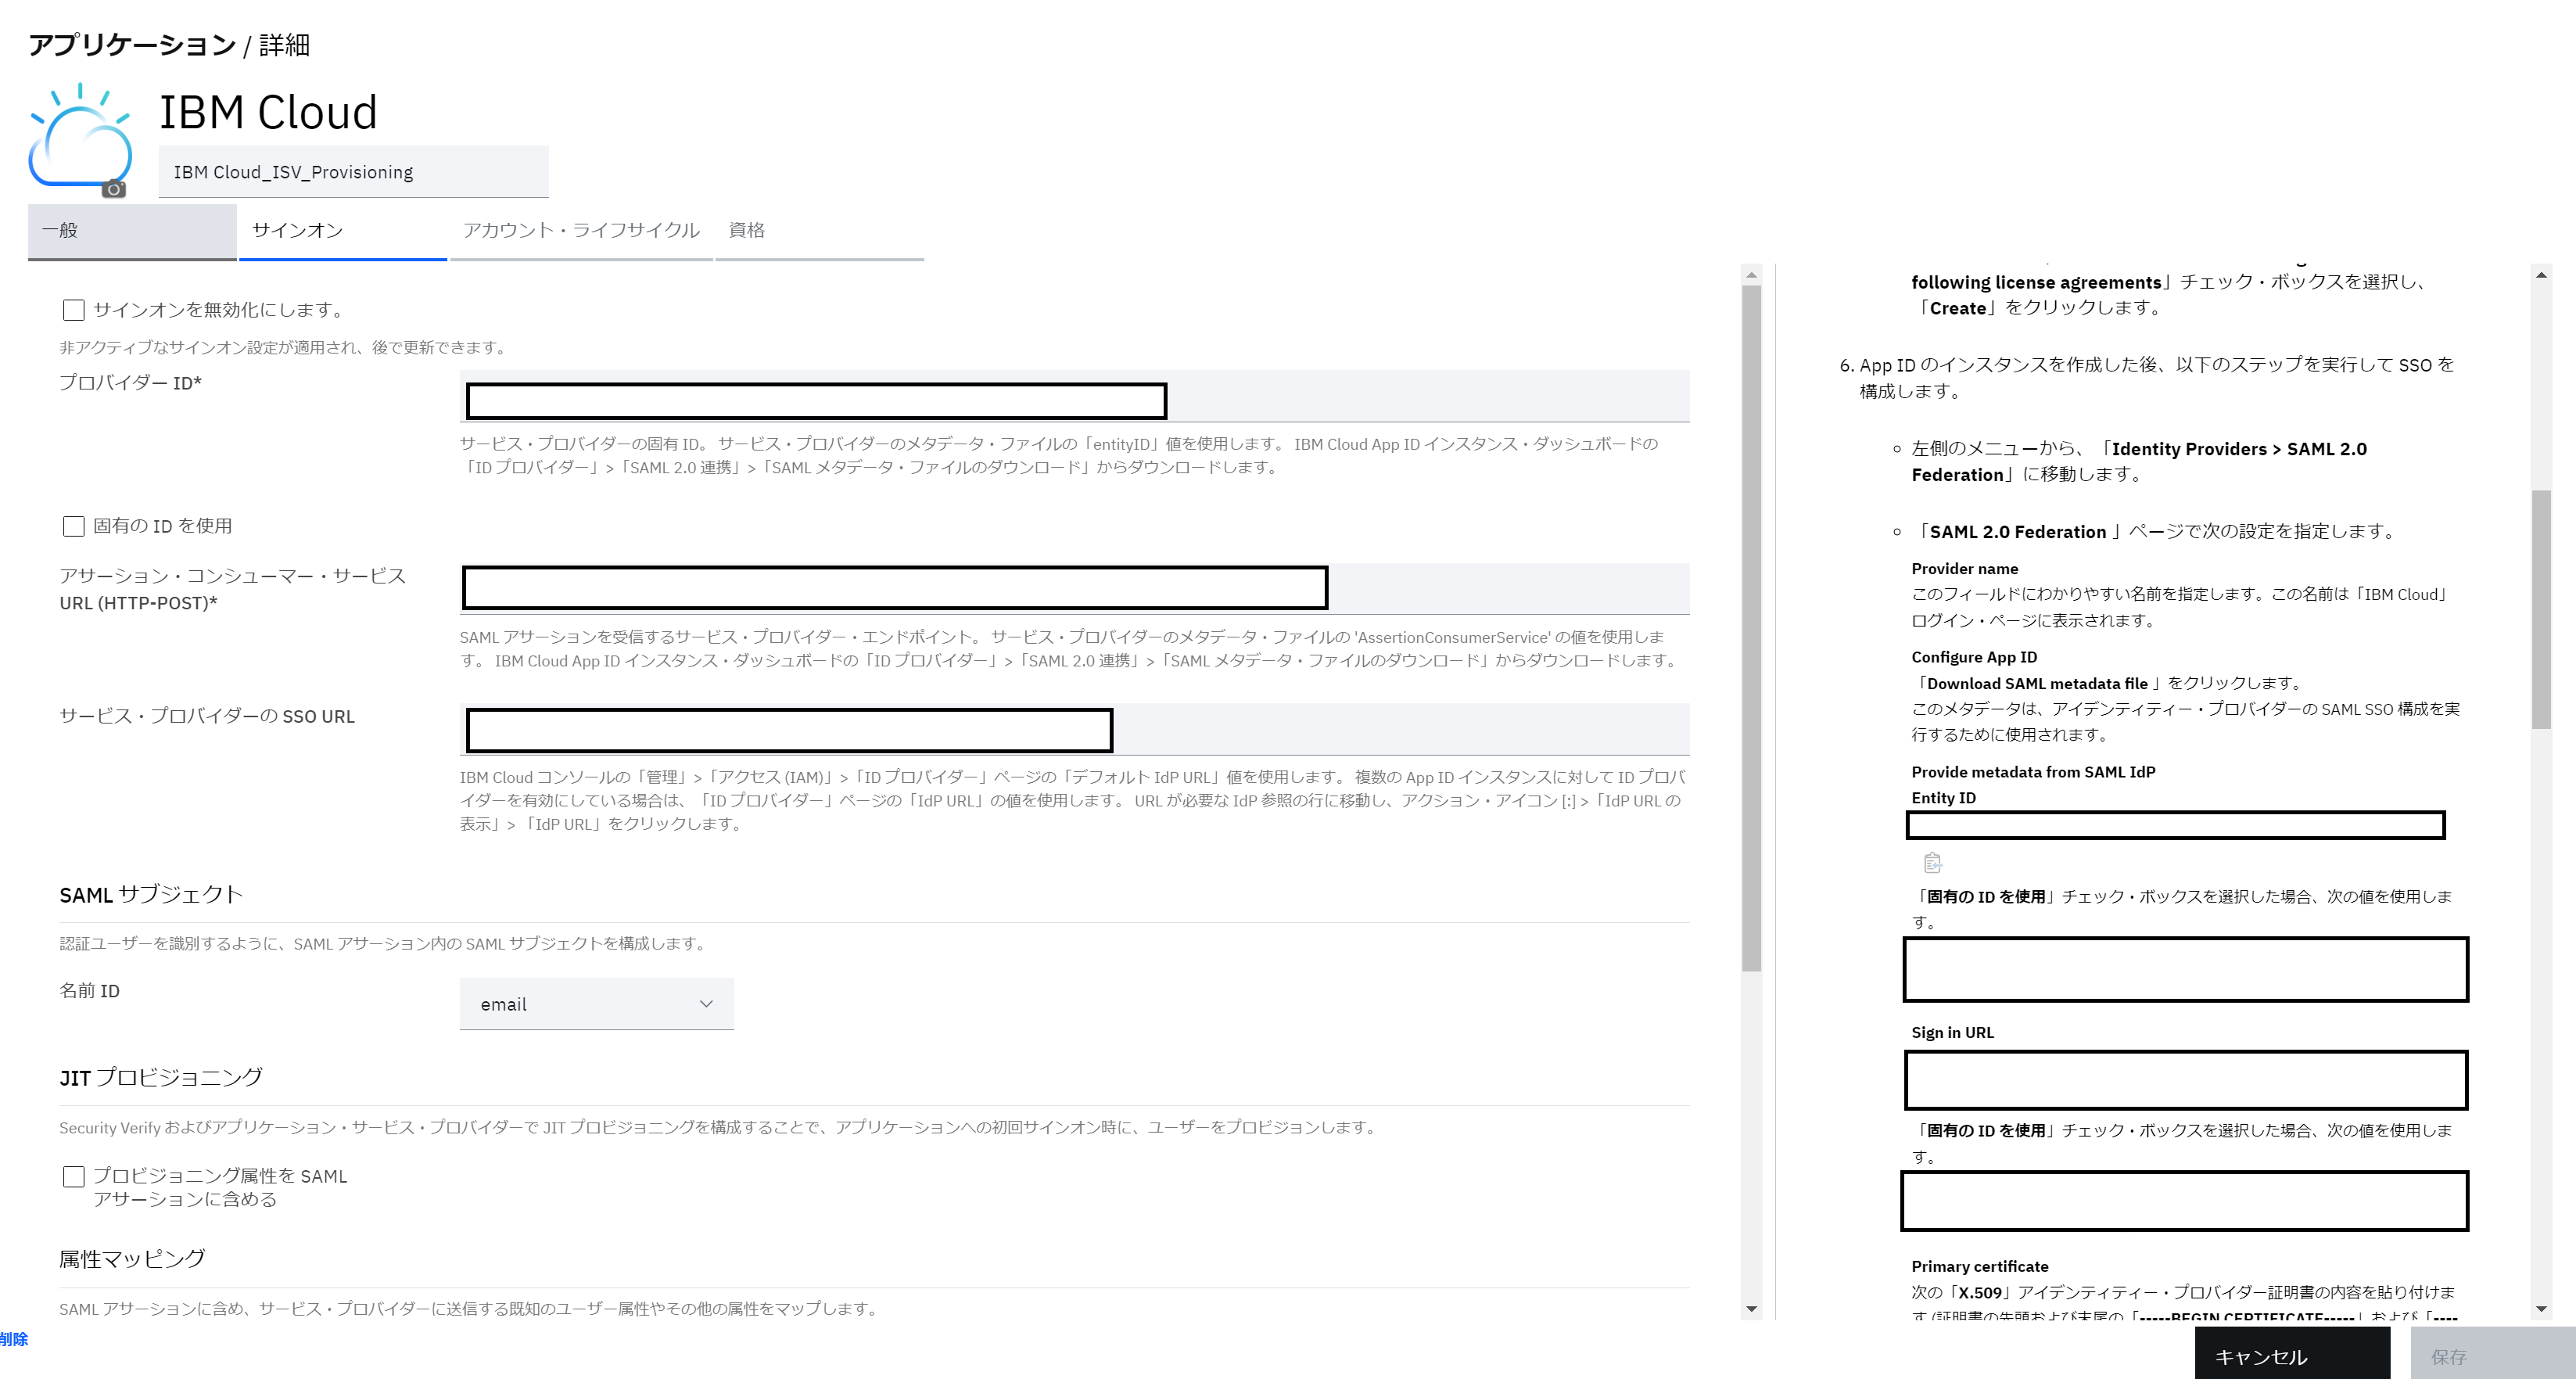Screen dimensions: 2576x1379
Task: Click the main form vertical scrollbar thumb
Action: click(1751, 627)
